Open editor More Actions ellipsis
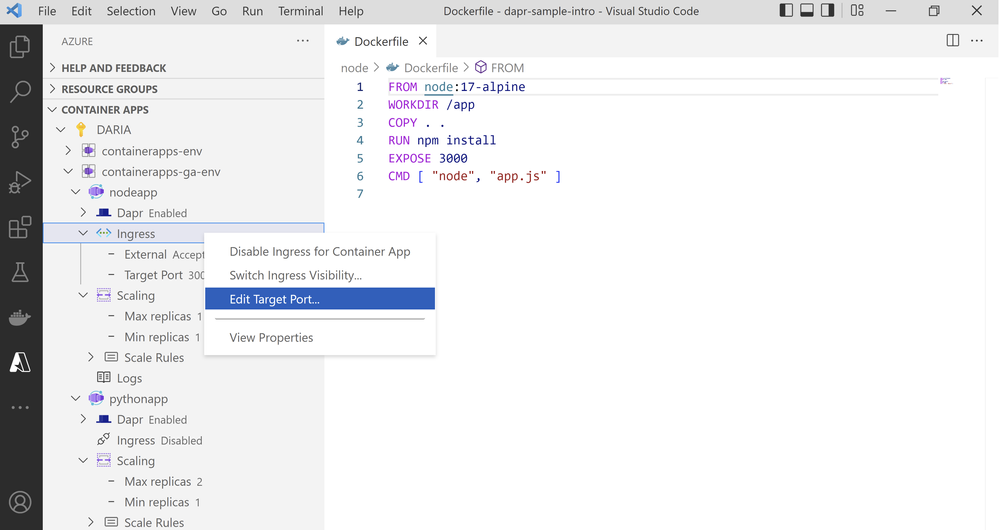This screenshot has height=530, width=999. point(977,41)
